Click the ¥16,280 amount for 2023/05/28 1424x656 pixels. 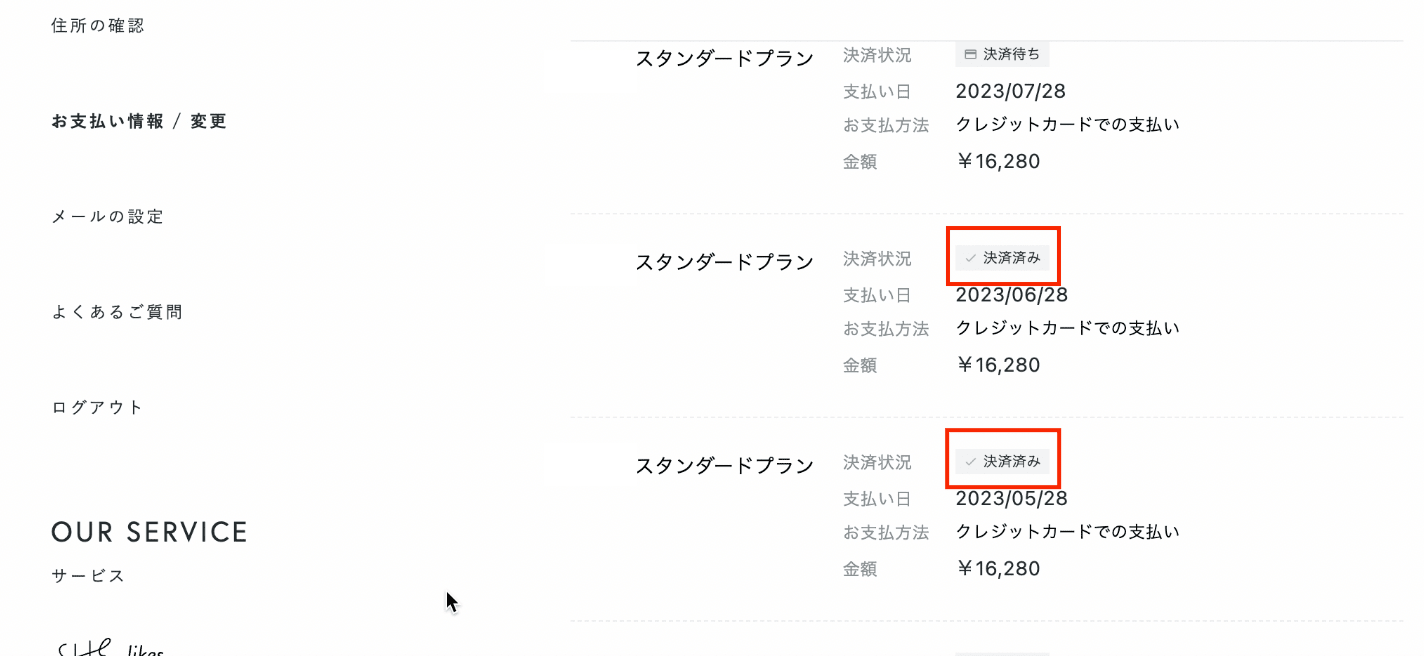(998, 569)
